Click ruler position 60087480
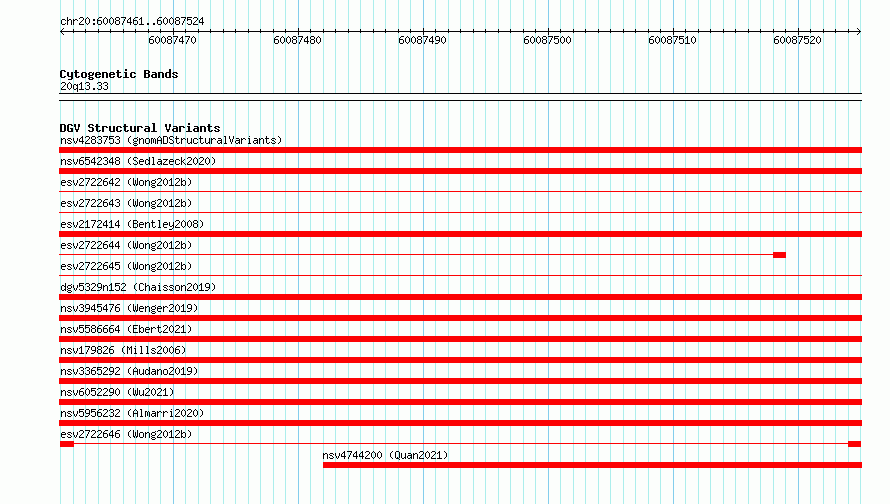Screen dimensions: 890x504 (x=297, y=40)
